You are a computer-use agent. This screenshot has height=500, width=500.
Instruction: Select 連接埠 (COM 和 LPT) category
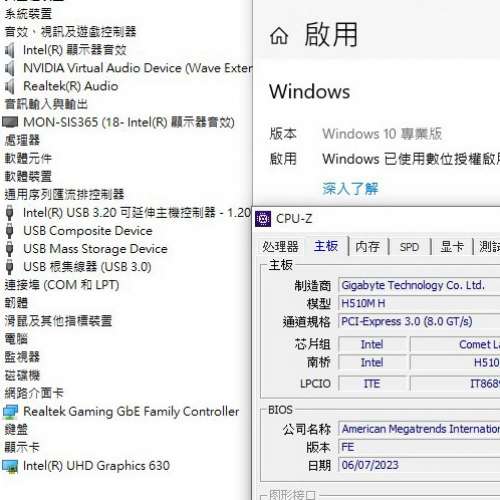pos(62,285)
